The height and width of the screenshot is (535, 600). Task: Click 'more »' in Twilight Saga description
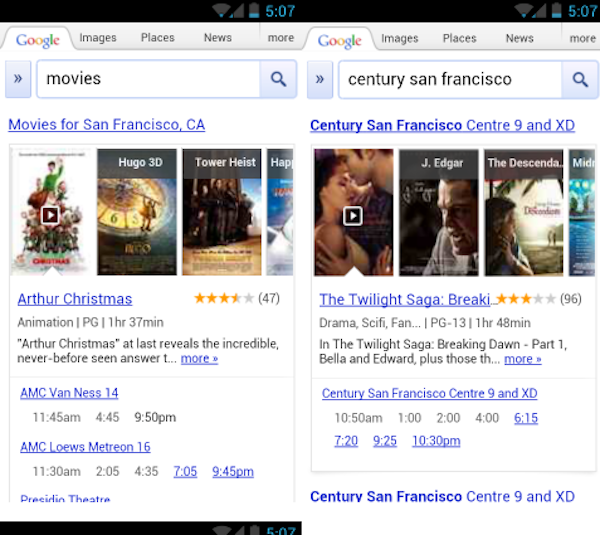coord(523,359)
